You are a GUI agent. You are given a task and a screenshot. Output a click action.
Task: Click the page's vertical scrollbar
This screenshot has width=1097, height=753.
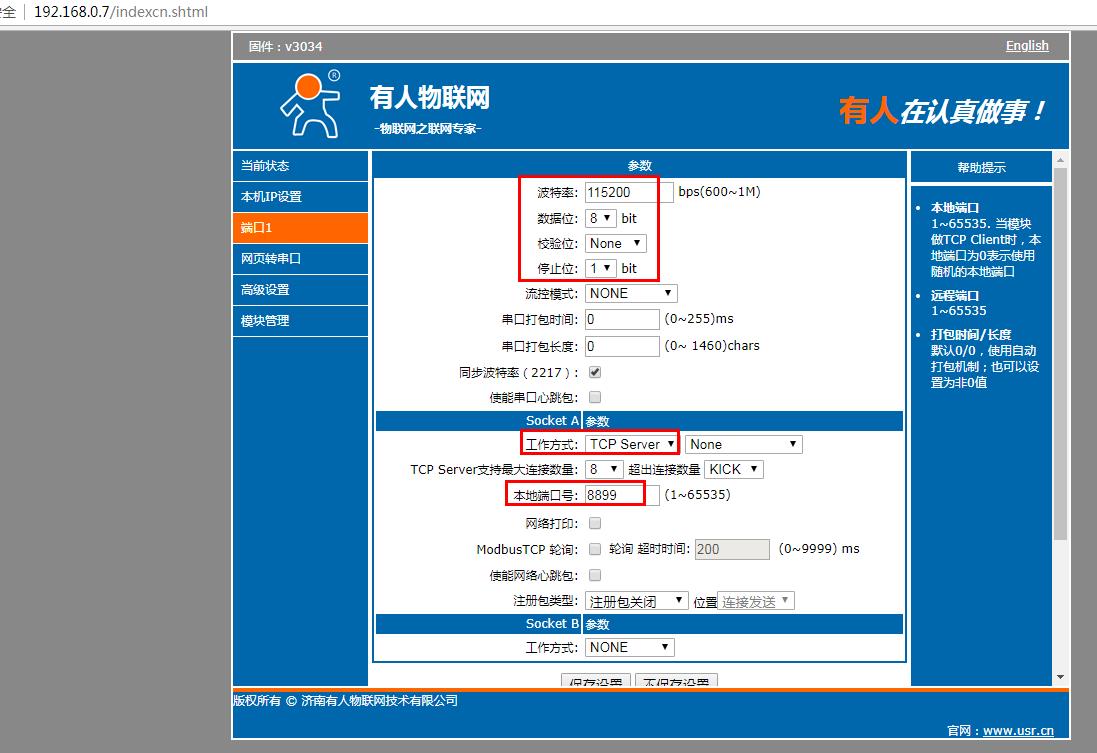1061,350
